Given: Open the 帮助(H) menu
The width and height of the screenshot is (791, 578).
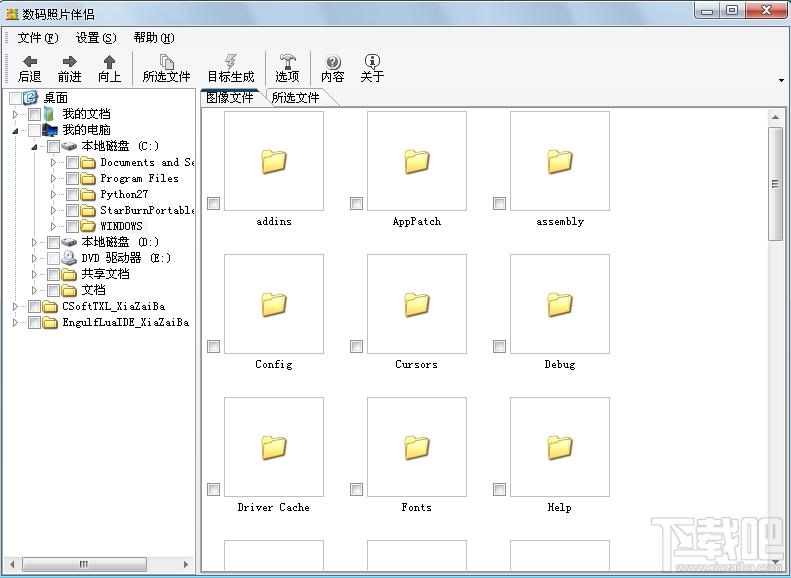Looking at the screenshot, I should click(x=154, y=38).
